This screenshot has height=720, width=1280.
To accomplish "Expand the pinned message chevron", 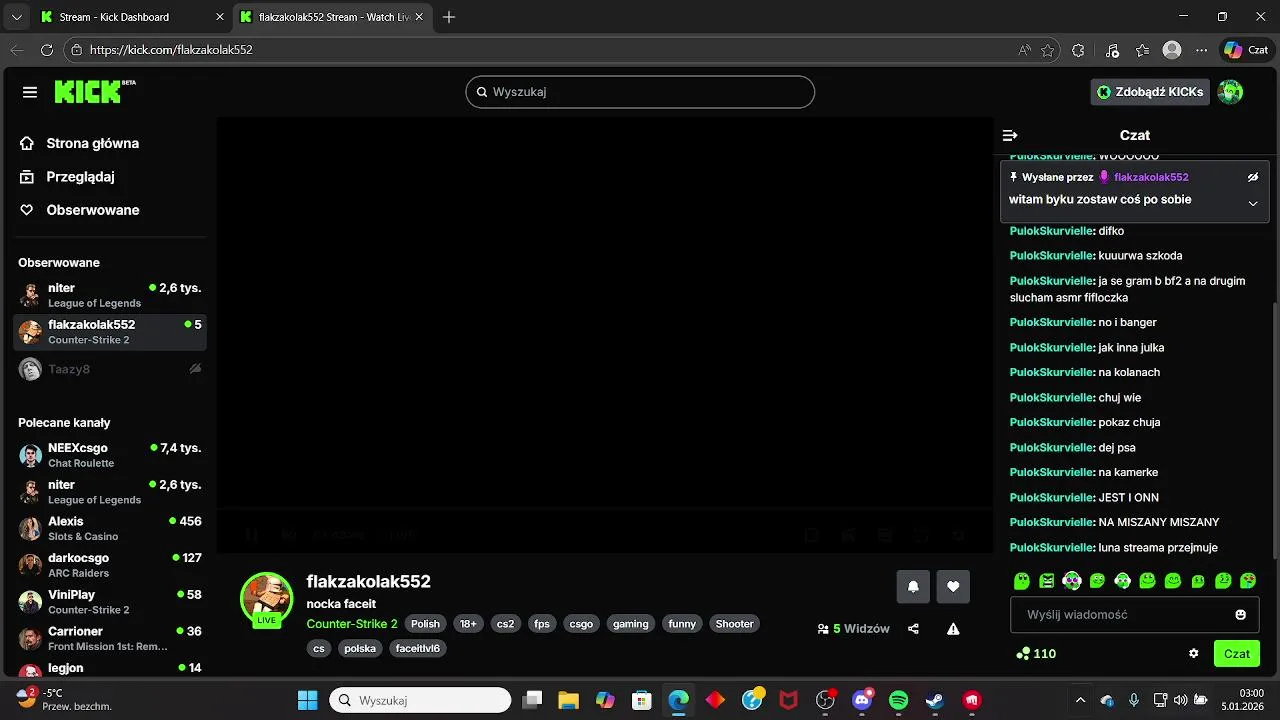I will click(x=1253, y=203).
